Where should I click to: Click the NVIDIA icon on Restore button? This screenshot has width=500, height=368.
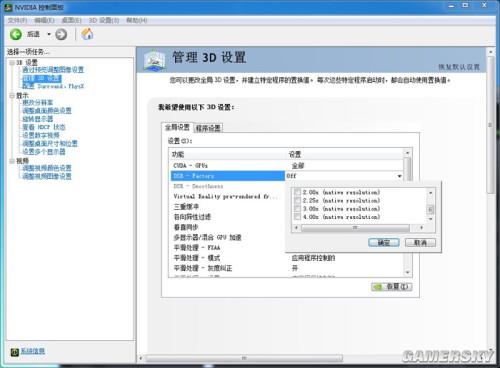[378, 287]
